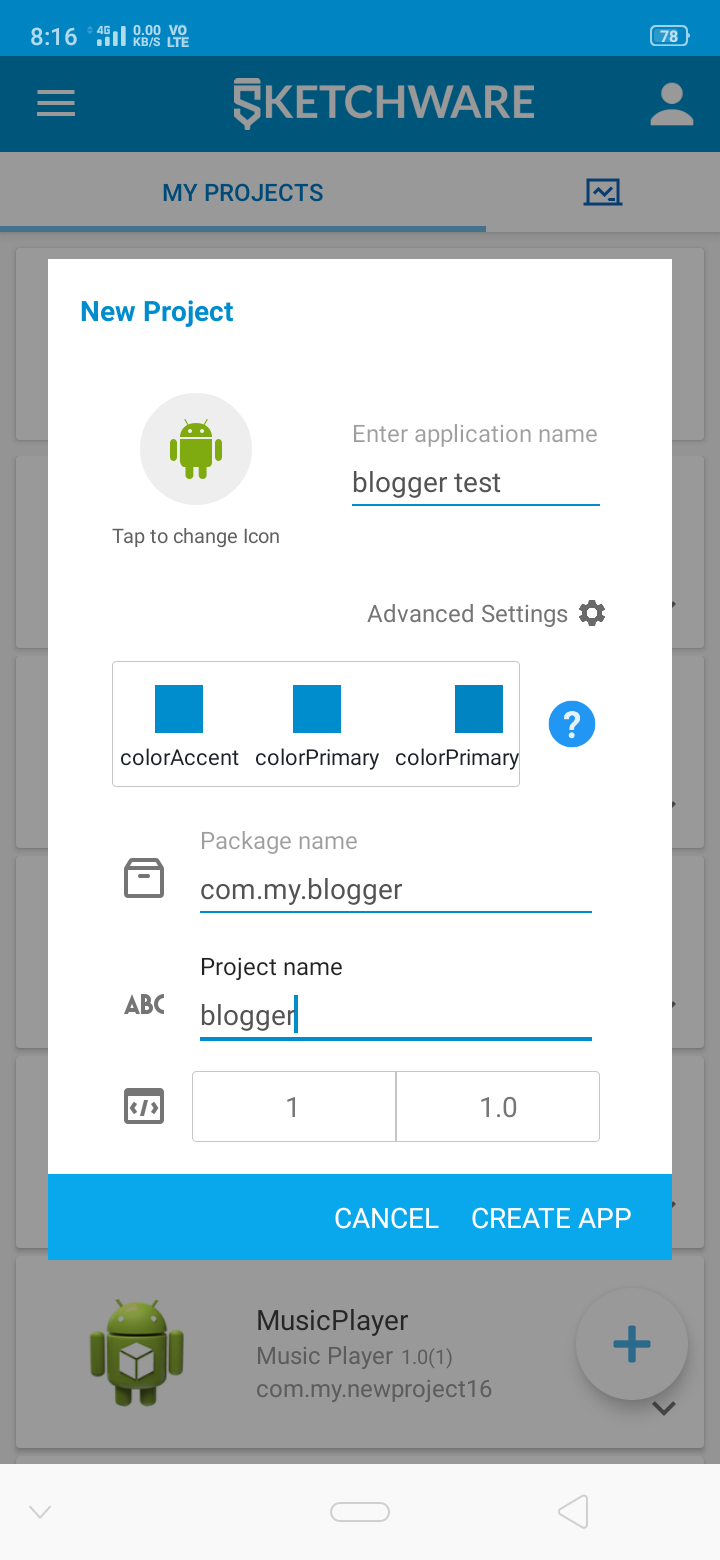Edit the Package name field

(x=395, y=890)
